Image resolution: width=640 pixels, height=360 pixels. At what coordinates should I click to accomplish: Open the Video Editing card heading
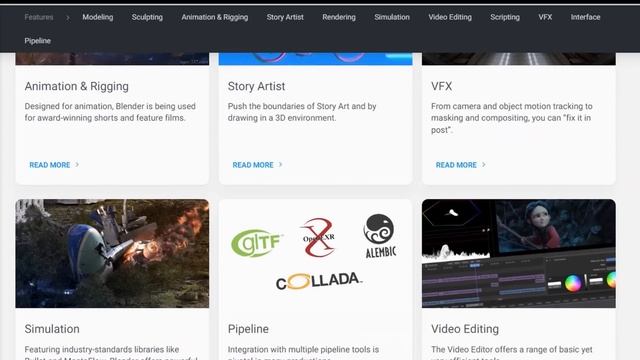[x=465, y=329]
